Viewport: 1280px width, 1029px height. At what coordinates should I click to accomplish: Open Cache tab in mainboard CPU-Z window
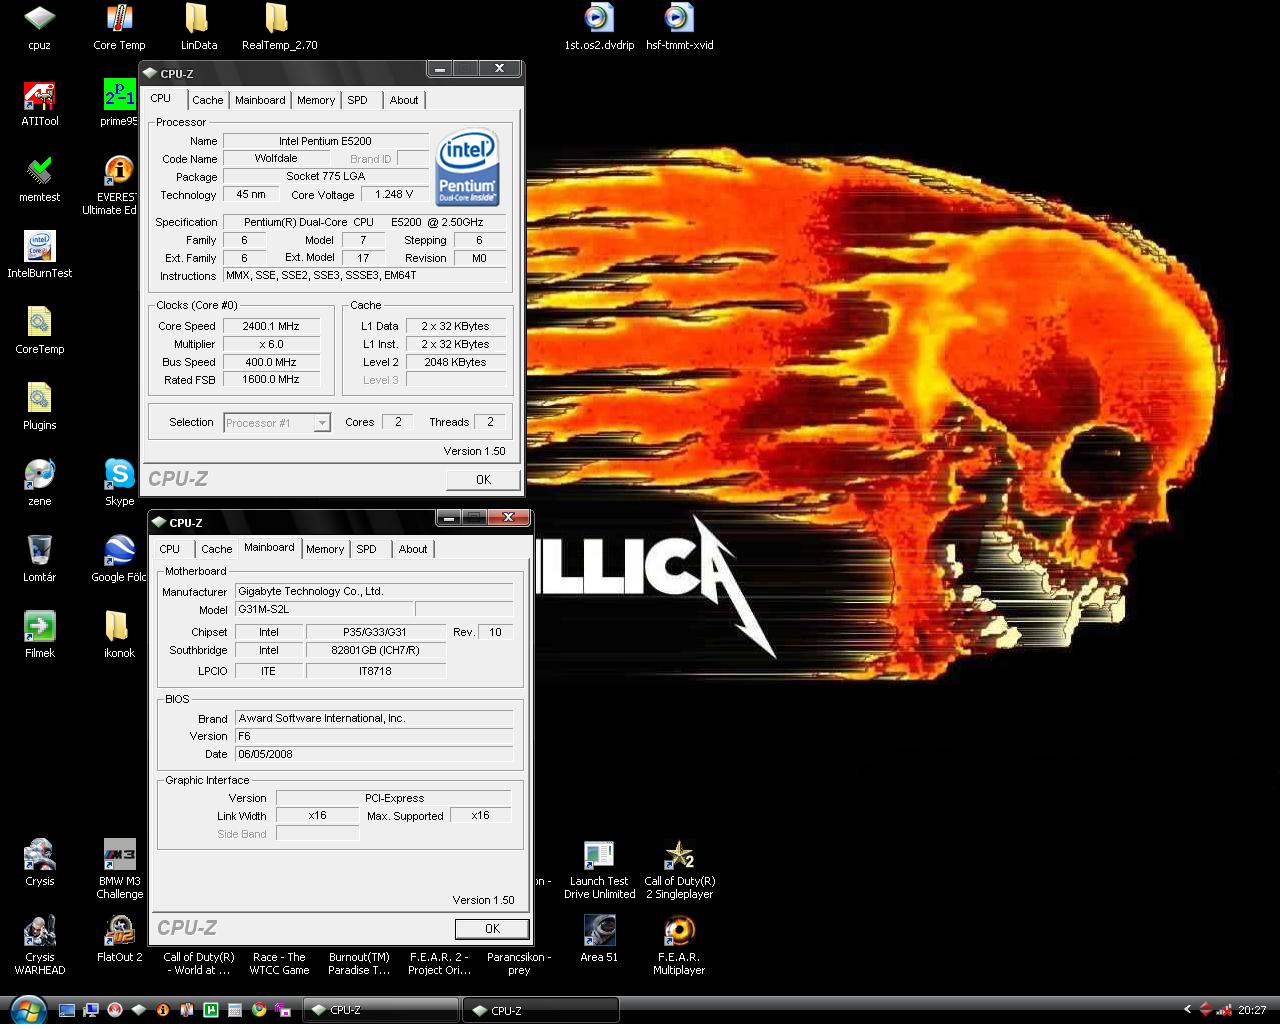point(216,549)
